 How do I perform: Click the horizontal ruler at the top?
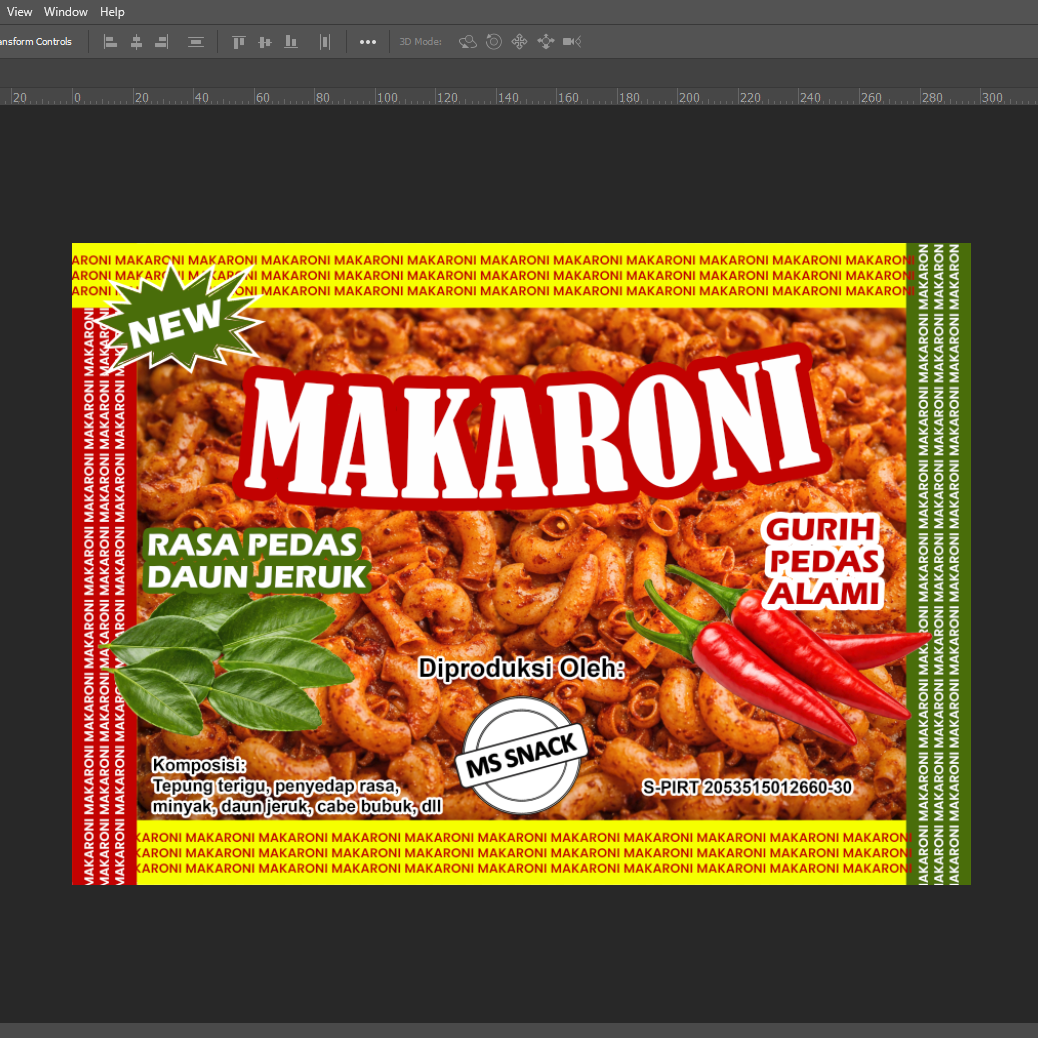[519, 97]
